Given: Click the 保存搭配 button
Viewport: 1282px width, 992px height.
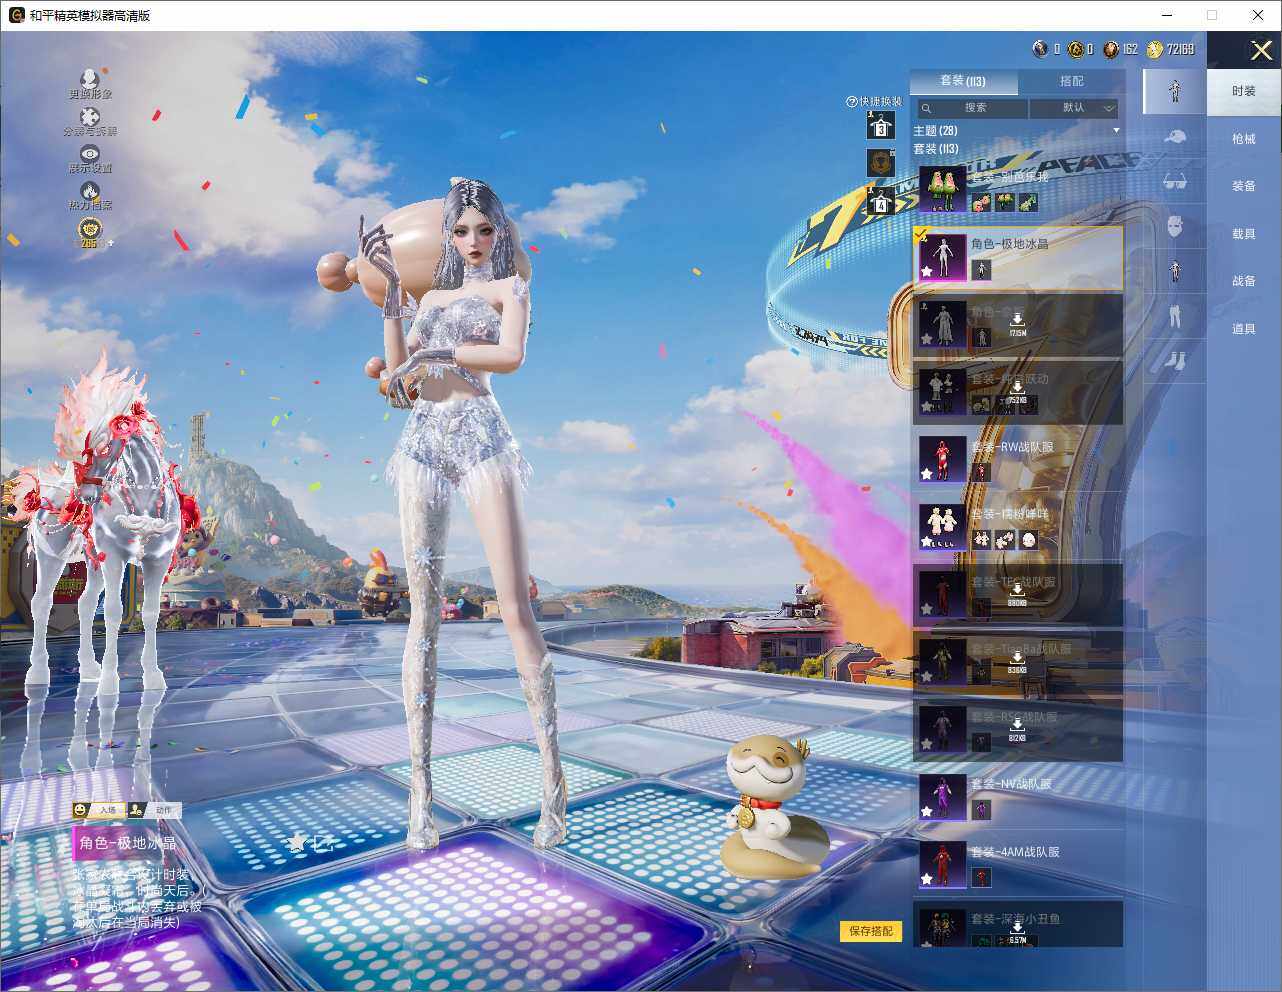Looking at the screenshot, I should [x=871, y=931].
